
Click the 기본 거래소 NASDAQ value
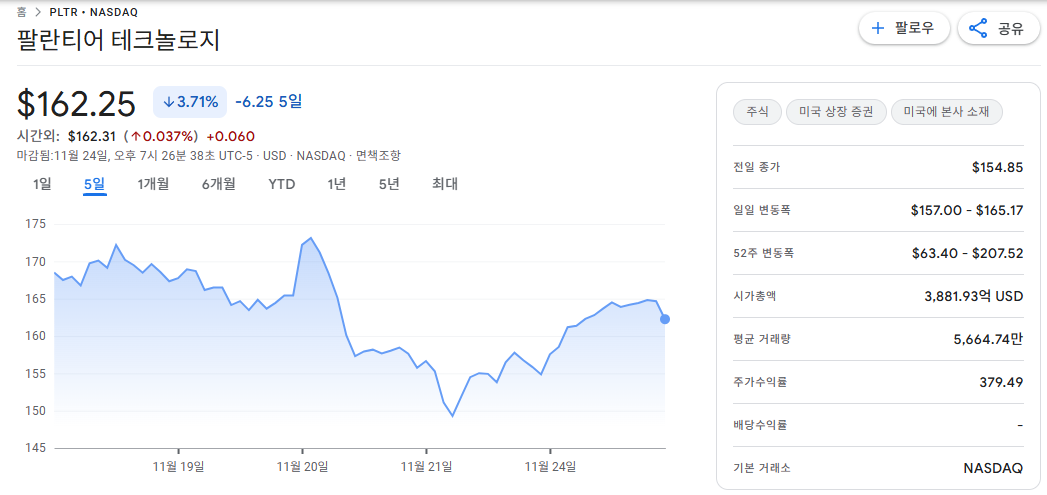click(x=994, y=468)
